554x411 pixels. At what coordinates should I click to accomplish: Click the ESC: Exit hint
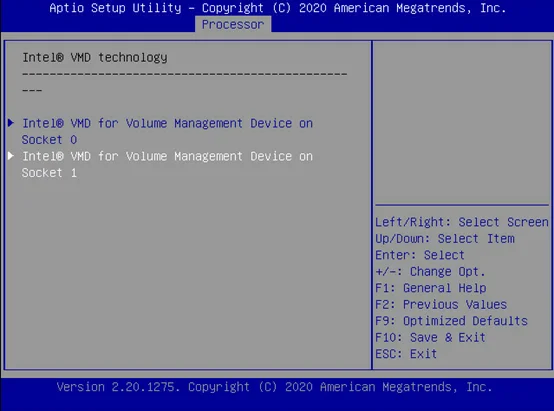coord(406,354)
